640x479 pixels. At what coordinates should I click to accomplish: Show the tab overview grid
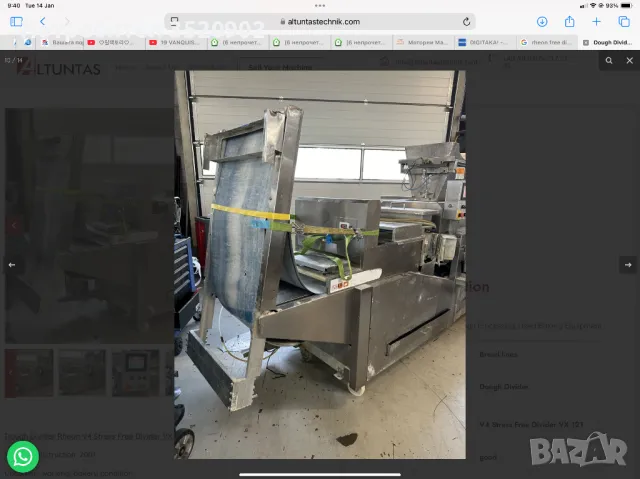[x=622, y=21]
